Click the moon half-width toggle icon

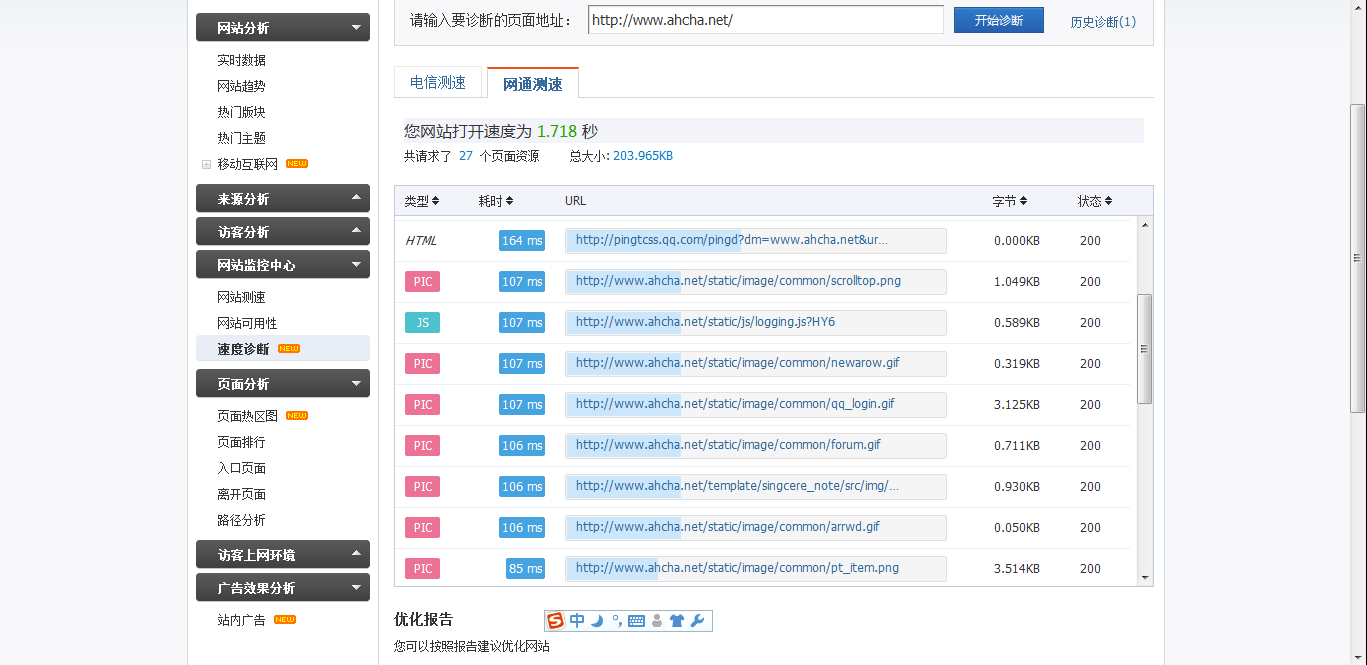point(597,621)
